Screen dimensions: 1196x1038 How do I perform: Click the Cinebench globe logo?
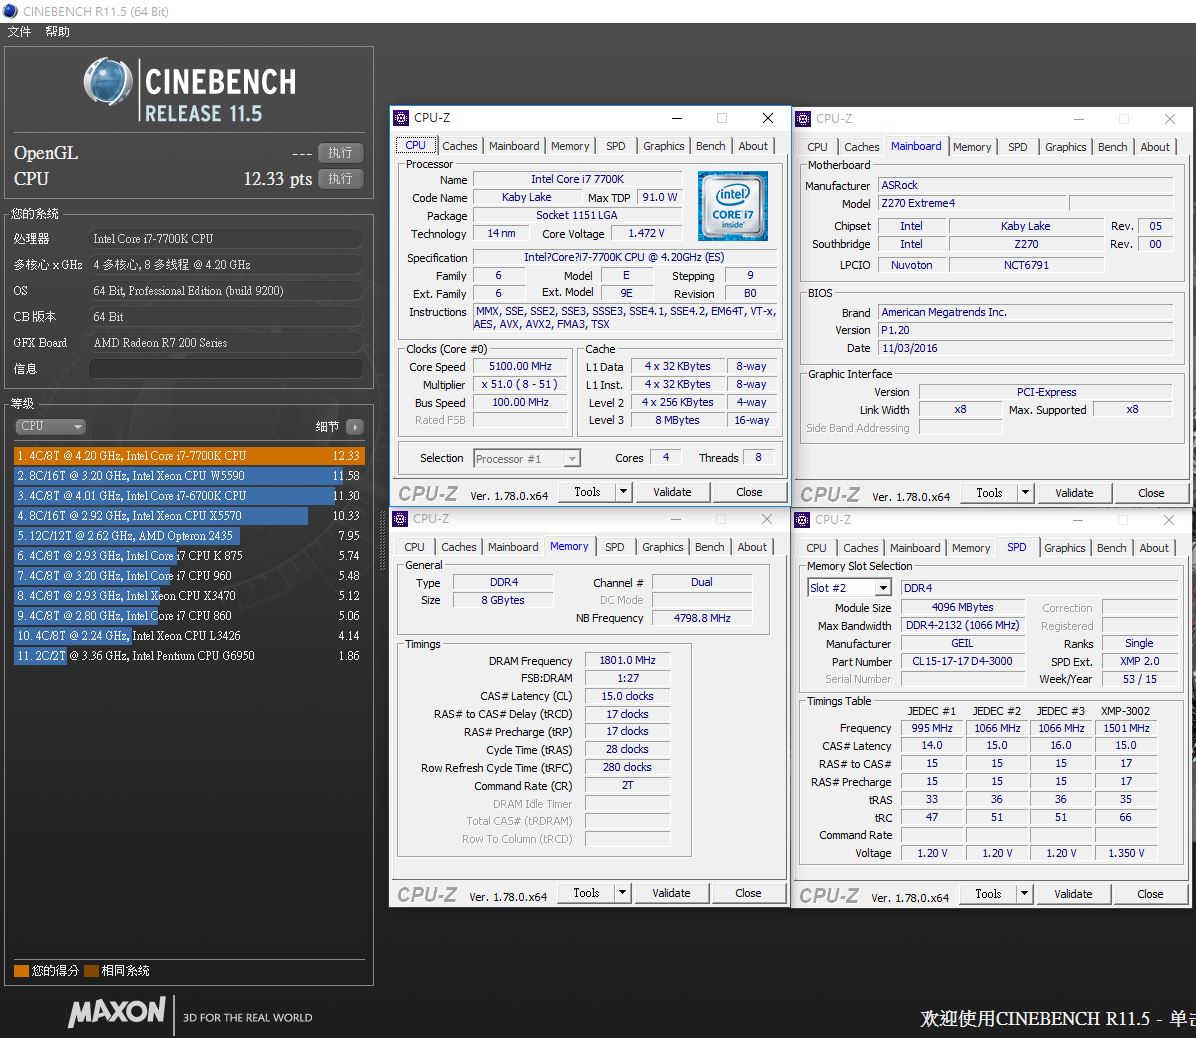tap(108, 81)
